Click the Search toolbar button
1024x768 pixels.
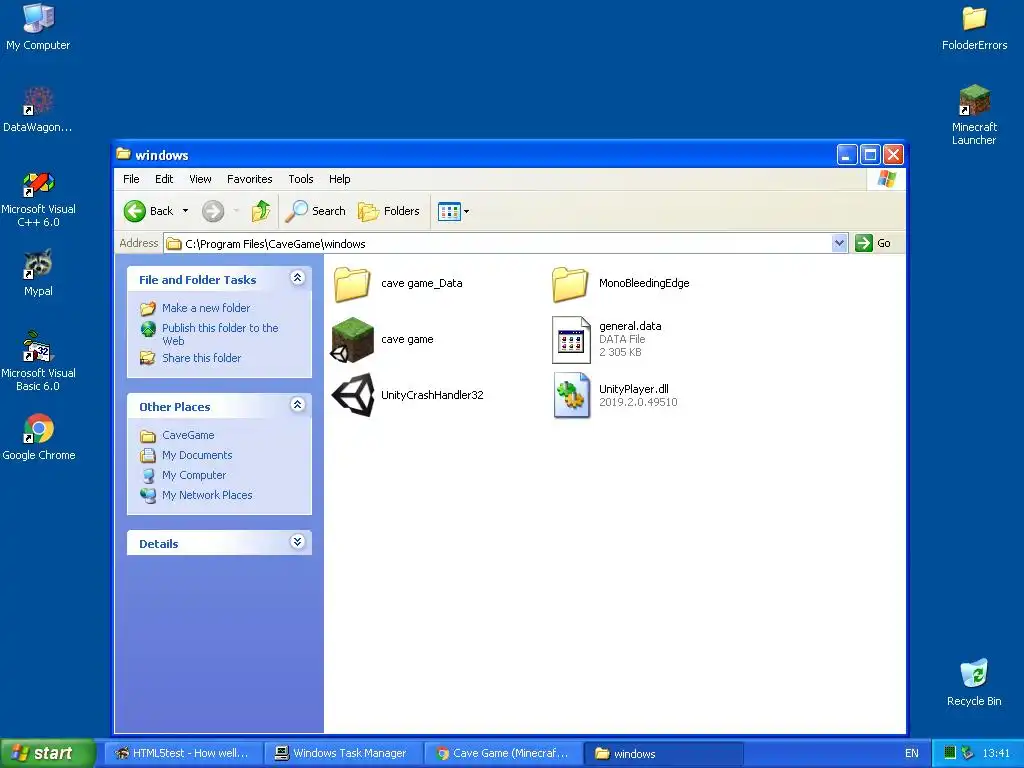pos(315,211)
